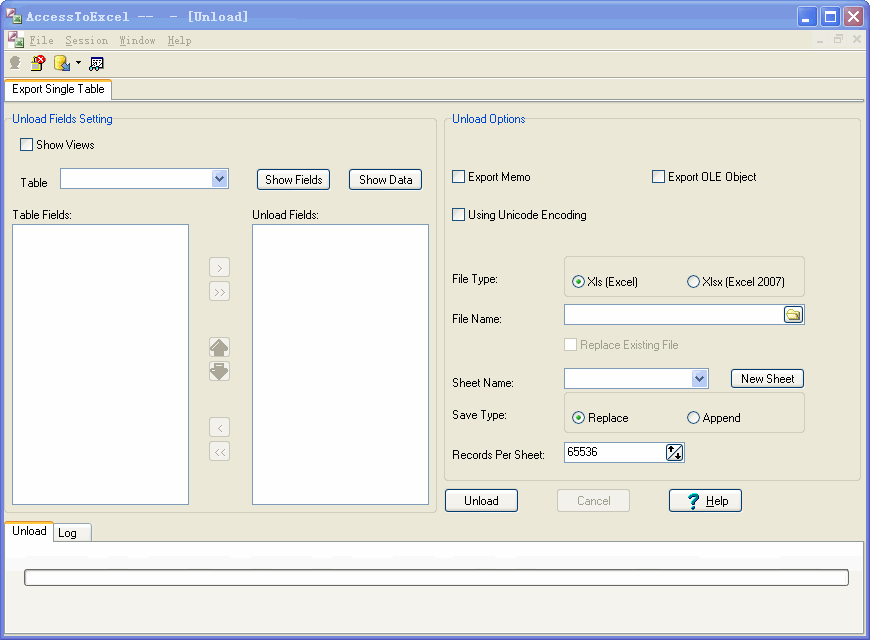Click the Unload button
This screenshot has height=640, width=870.
[x=481, y=501]
